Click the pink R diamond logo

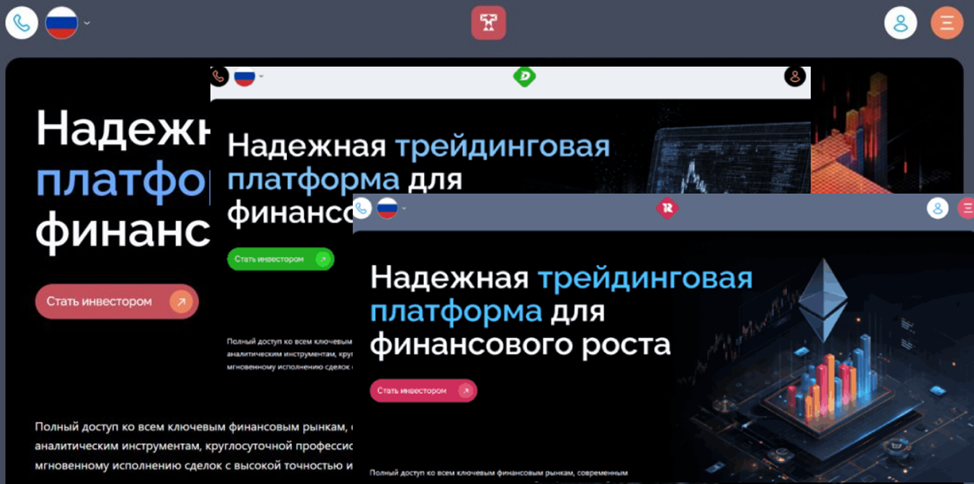coord(667,209)
